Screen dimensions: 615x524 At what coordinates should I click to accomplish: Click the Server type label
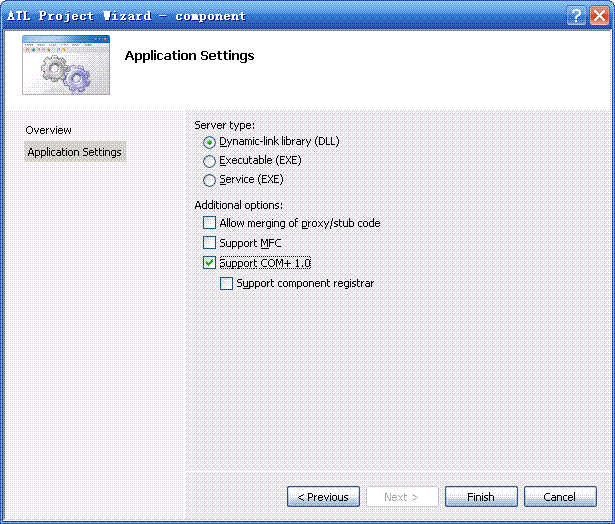pos(225,125)
